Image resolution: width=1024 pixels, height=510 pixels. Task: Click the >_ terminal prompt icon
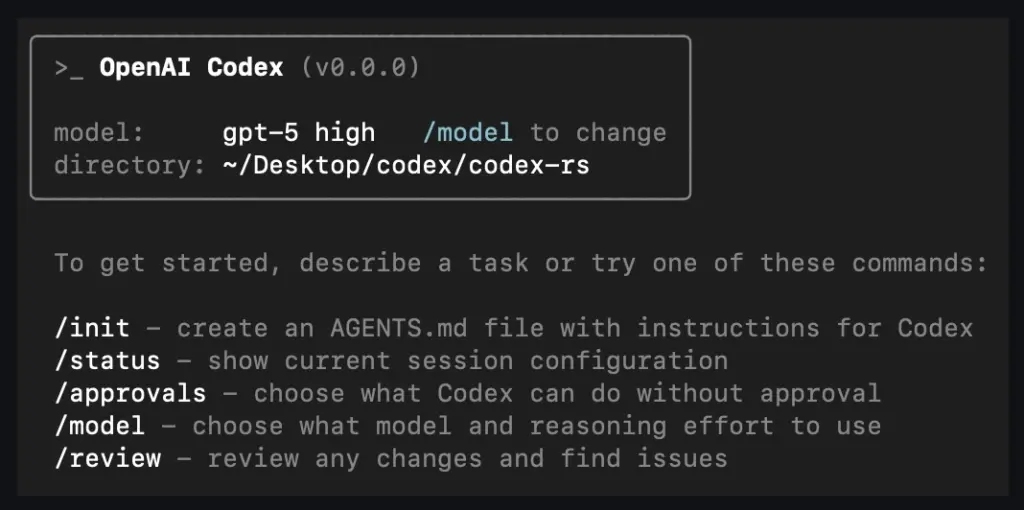tap(70, 69)
